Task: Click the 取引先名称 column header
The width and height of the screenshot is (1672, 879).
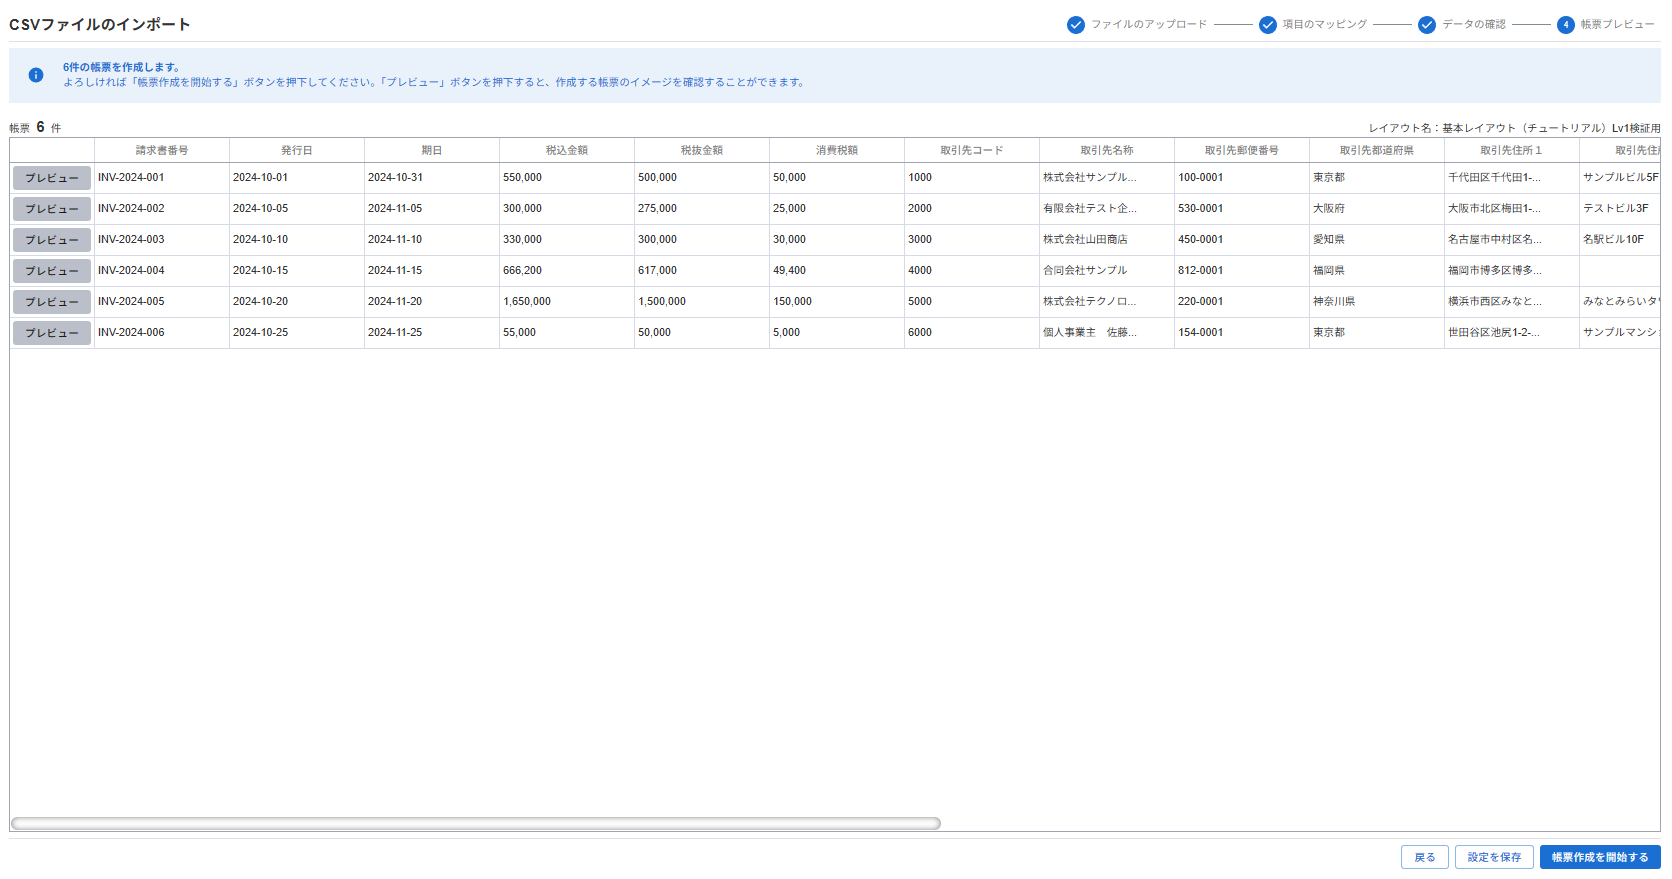Action: [1106, 150]
